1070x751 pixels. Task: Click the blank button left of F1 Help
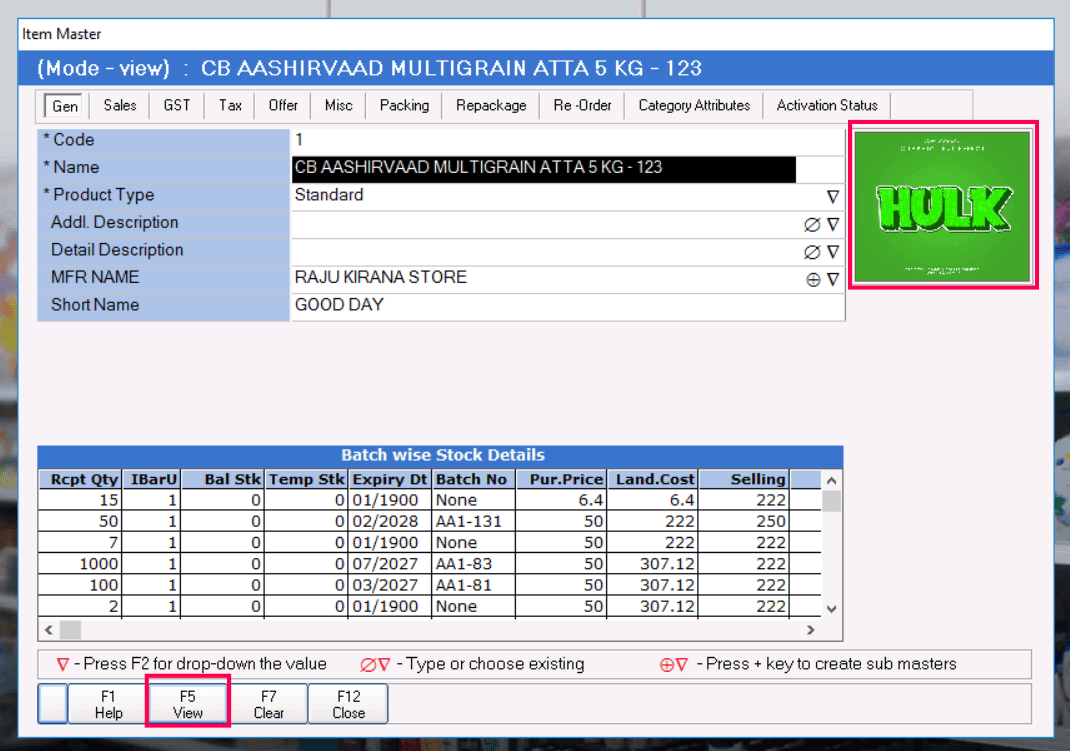(x=53, y=704)
